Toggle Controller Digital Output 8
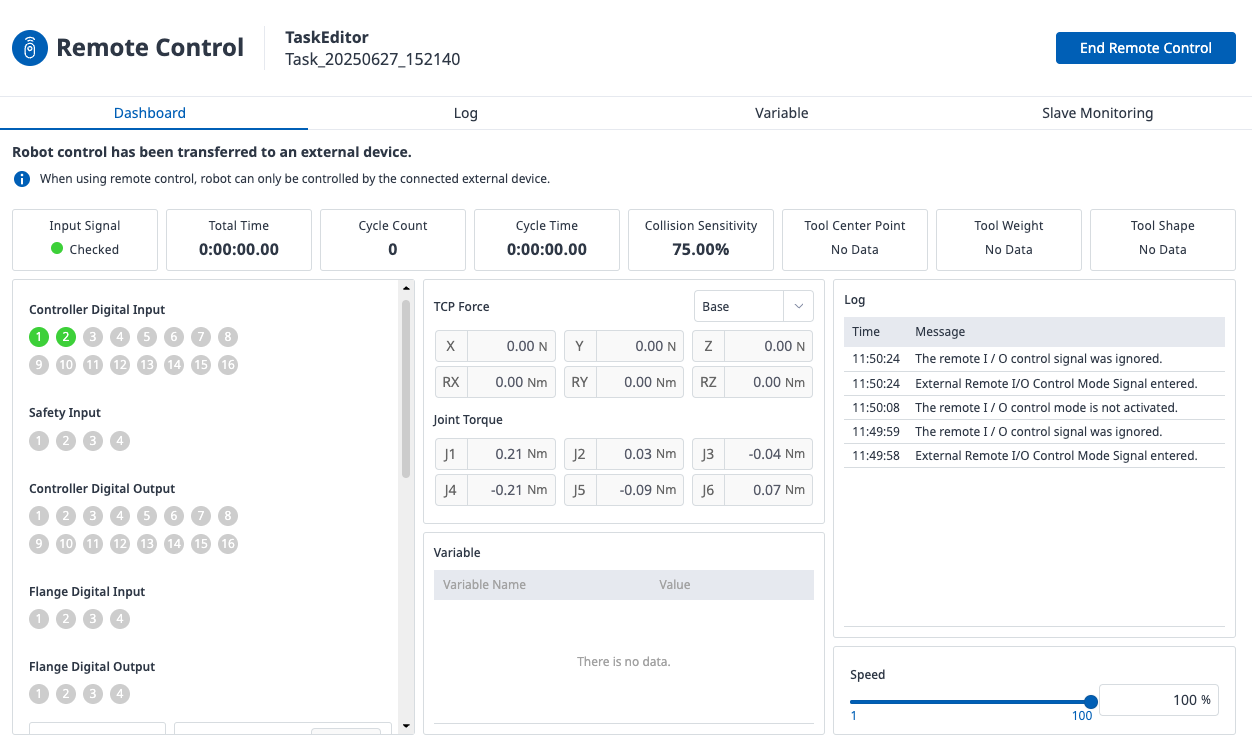 point(228,516)
